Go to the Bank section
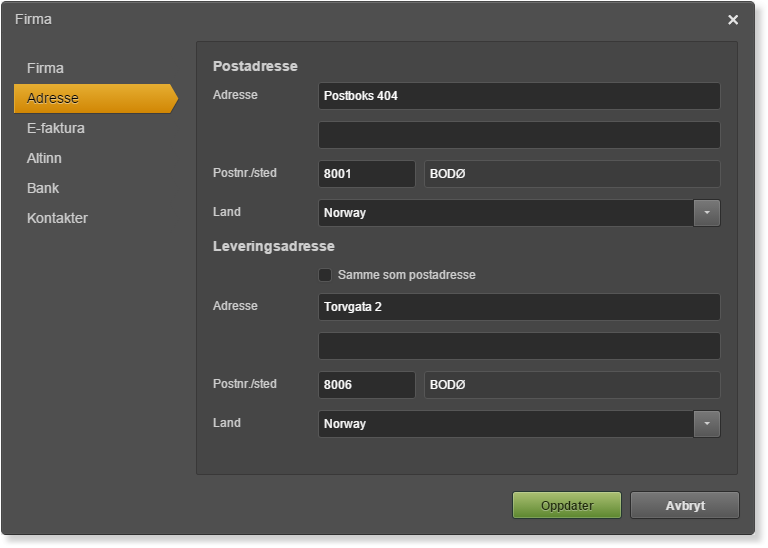This screenshot has width=768, height=548. coord(43,188)
